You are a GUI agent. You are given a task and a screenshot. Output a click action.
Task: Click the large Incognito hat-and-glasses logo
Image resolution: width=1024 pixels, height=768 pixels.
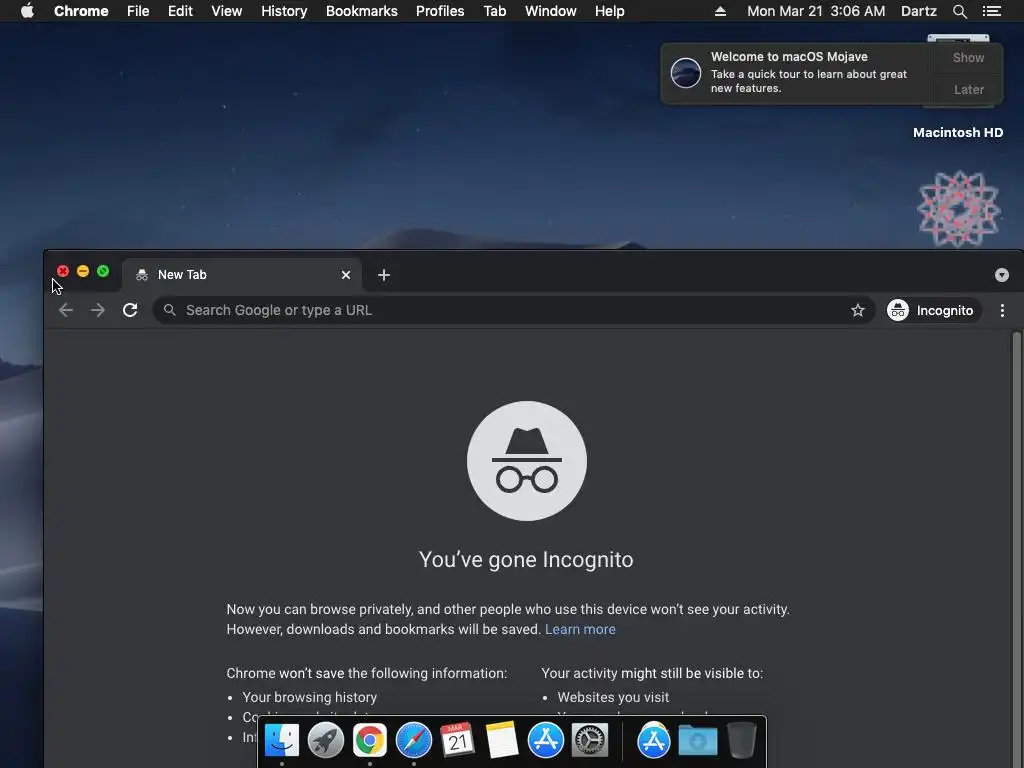point(526,461)
